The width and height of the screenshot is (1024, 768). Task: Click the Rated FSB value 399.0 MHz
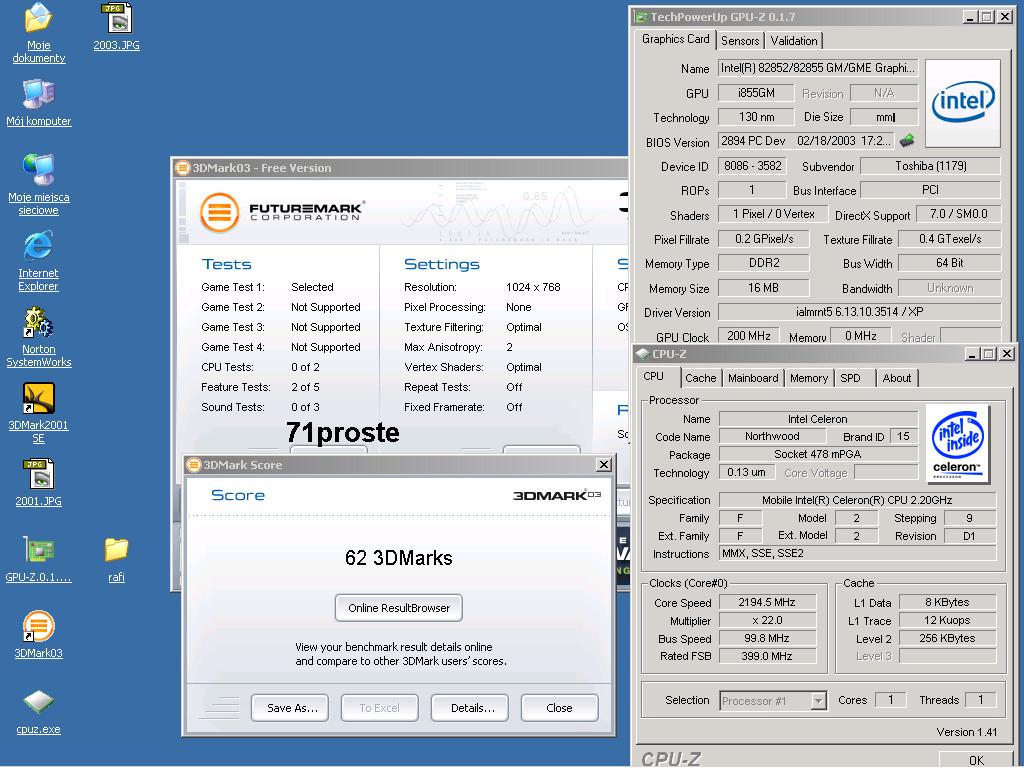pyautogui.click(x=767, y=656)
